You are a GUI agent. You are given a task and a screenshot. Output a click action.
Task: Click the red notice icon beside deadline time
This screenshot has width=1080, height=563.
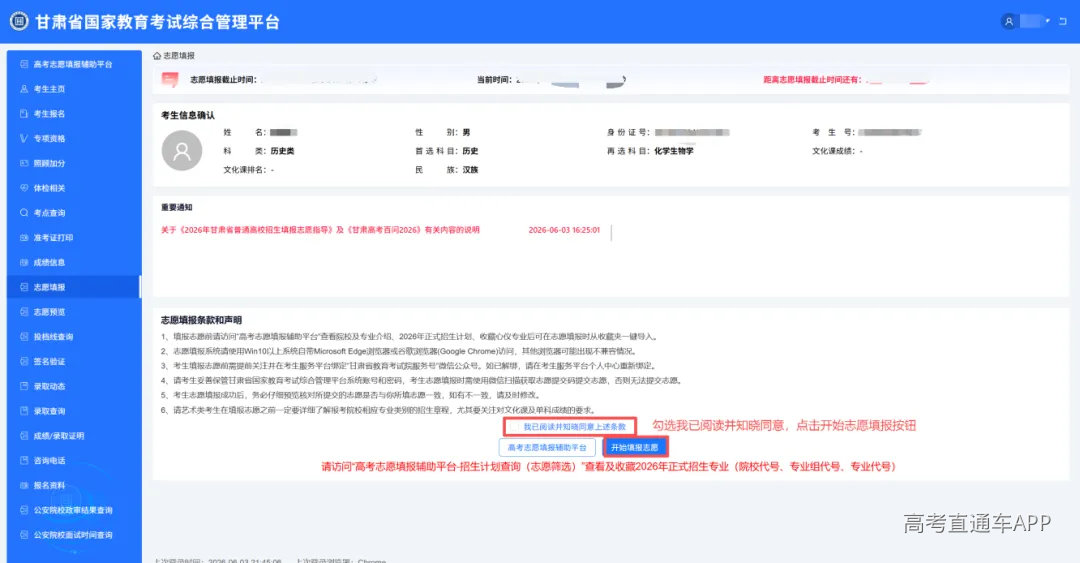coord(169,80)
